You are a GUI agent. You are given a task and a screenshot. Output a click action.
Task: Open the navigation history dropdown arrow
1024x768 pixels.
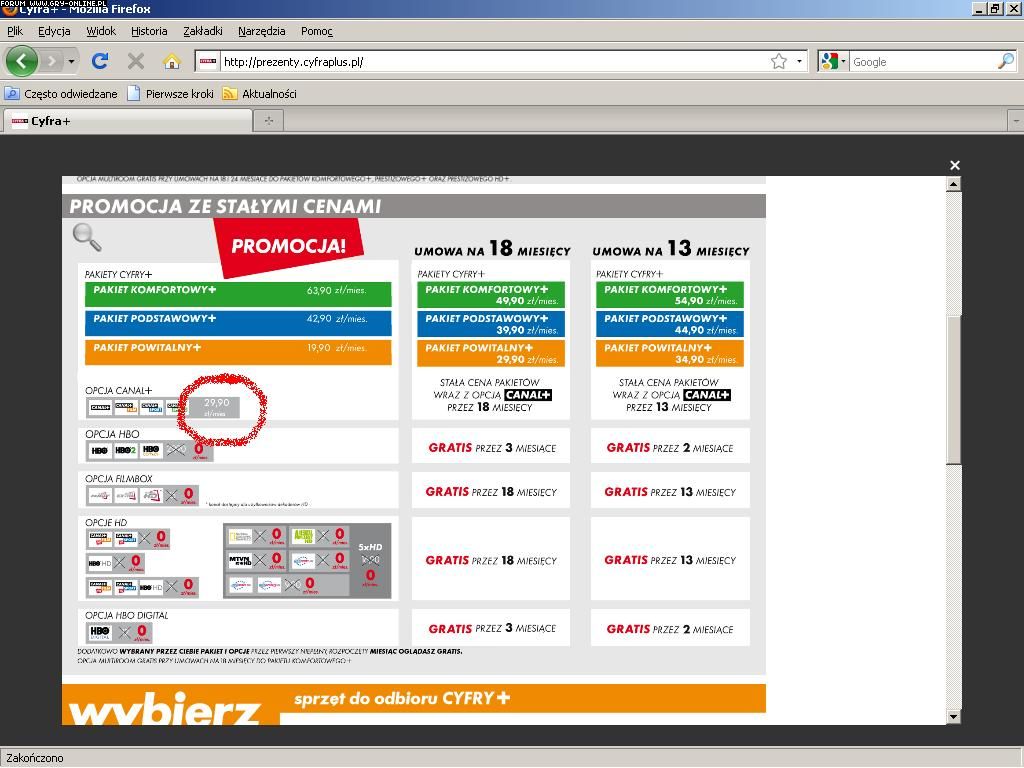(71, 61)
